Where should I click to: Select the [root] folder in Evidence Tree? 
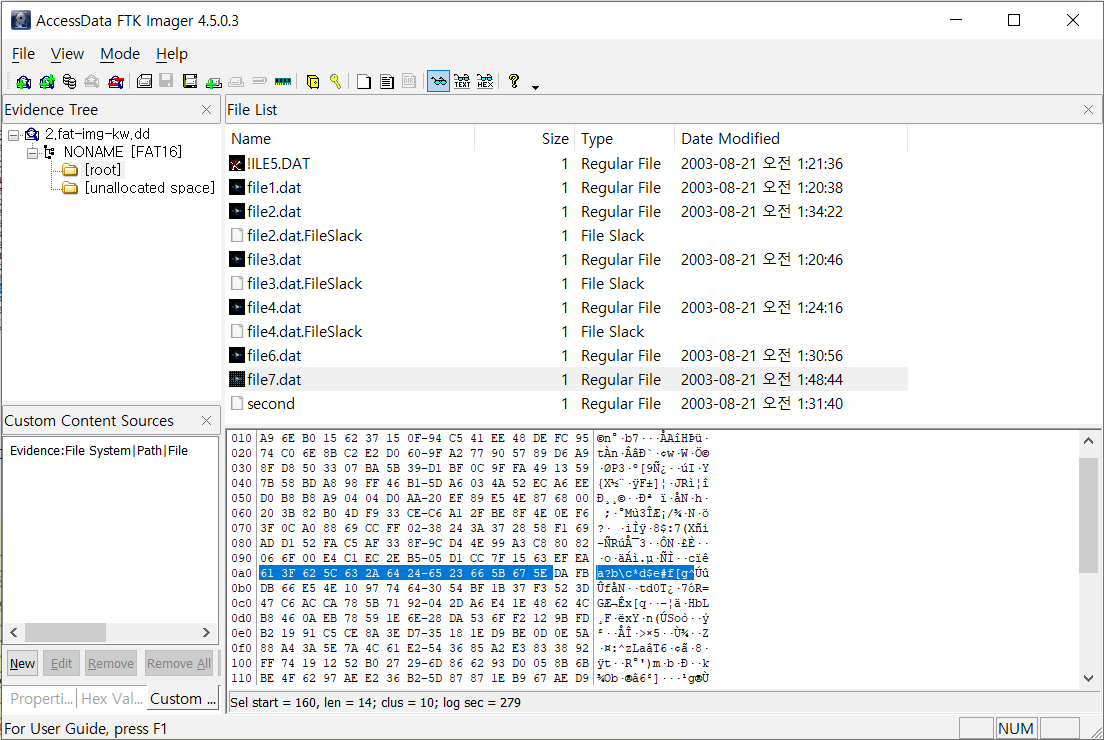pyautogui.click(x=103, y=170)
